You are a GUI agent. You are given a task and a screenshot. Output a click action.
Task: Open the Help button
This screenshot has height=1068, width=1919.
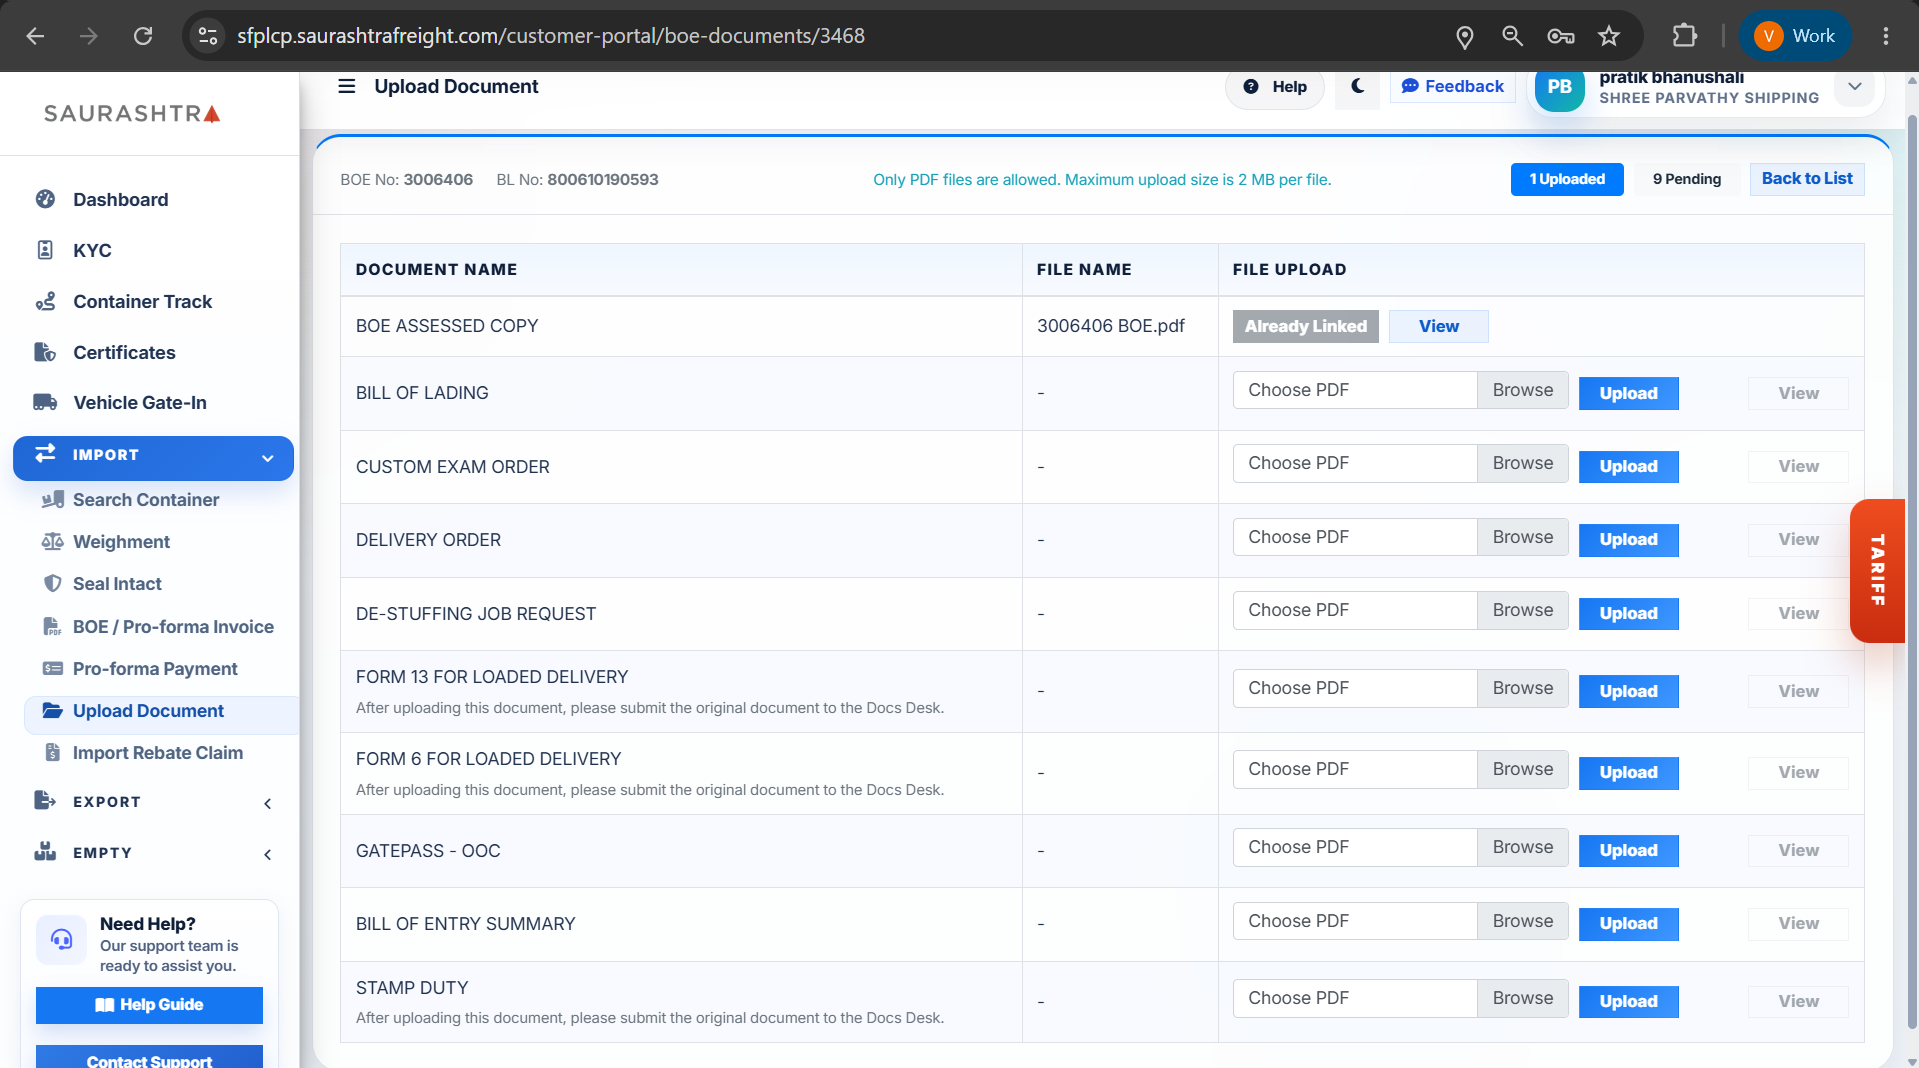[x=1275, y=87]
